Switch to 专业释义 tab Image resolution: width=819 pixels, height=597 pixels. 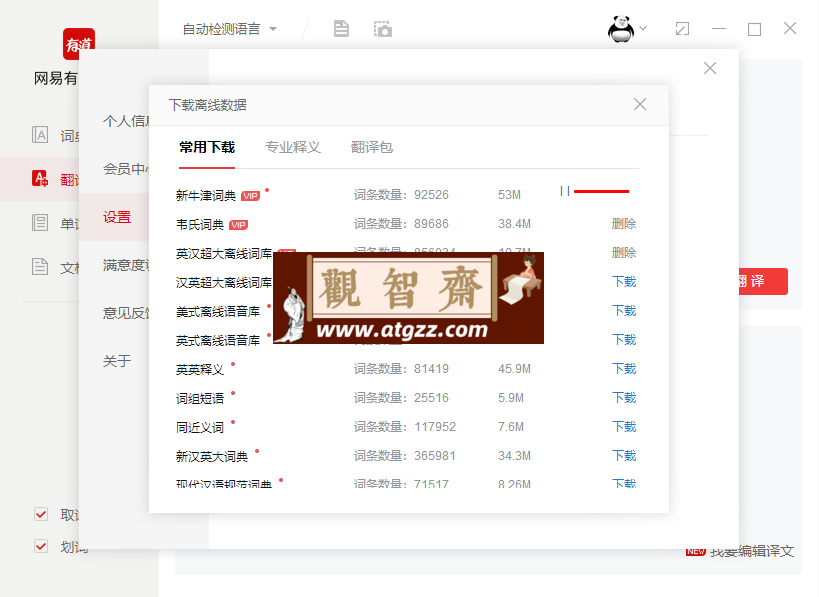click(292, 147)
